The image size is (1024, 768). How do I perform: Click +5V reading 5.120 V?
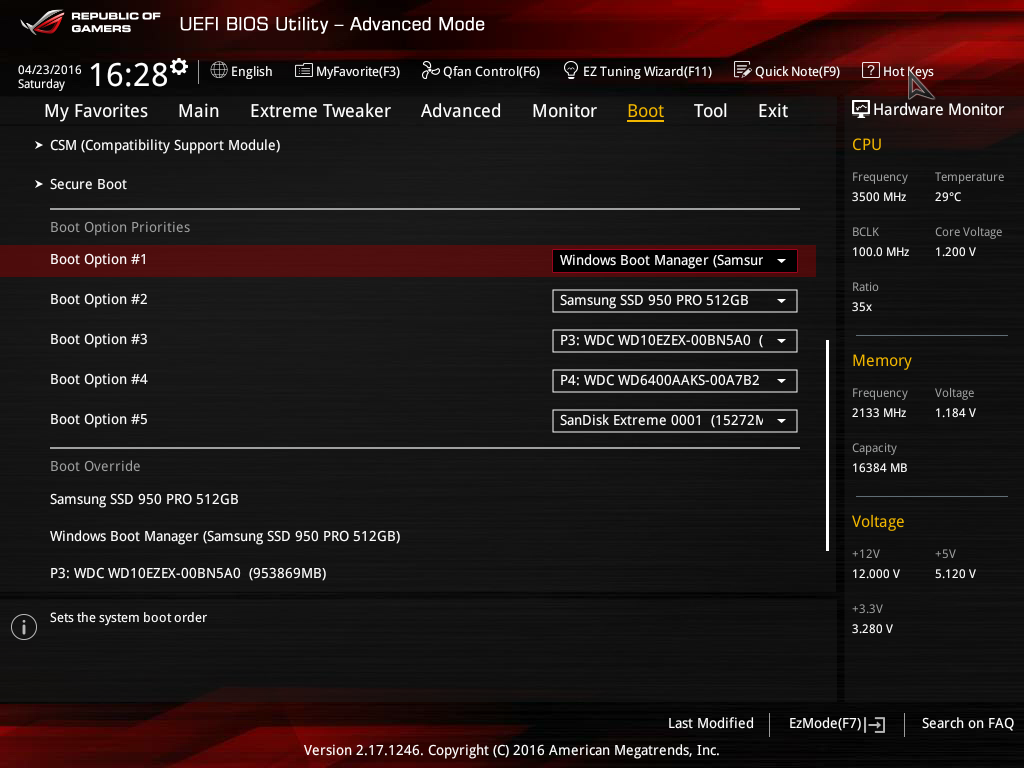[955, 574]
